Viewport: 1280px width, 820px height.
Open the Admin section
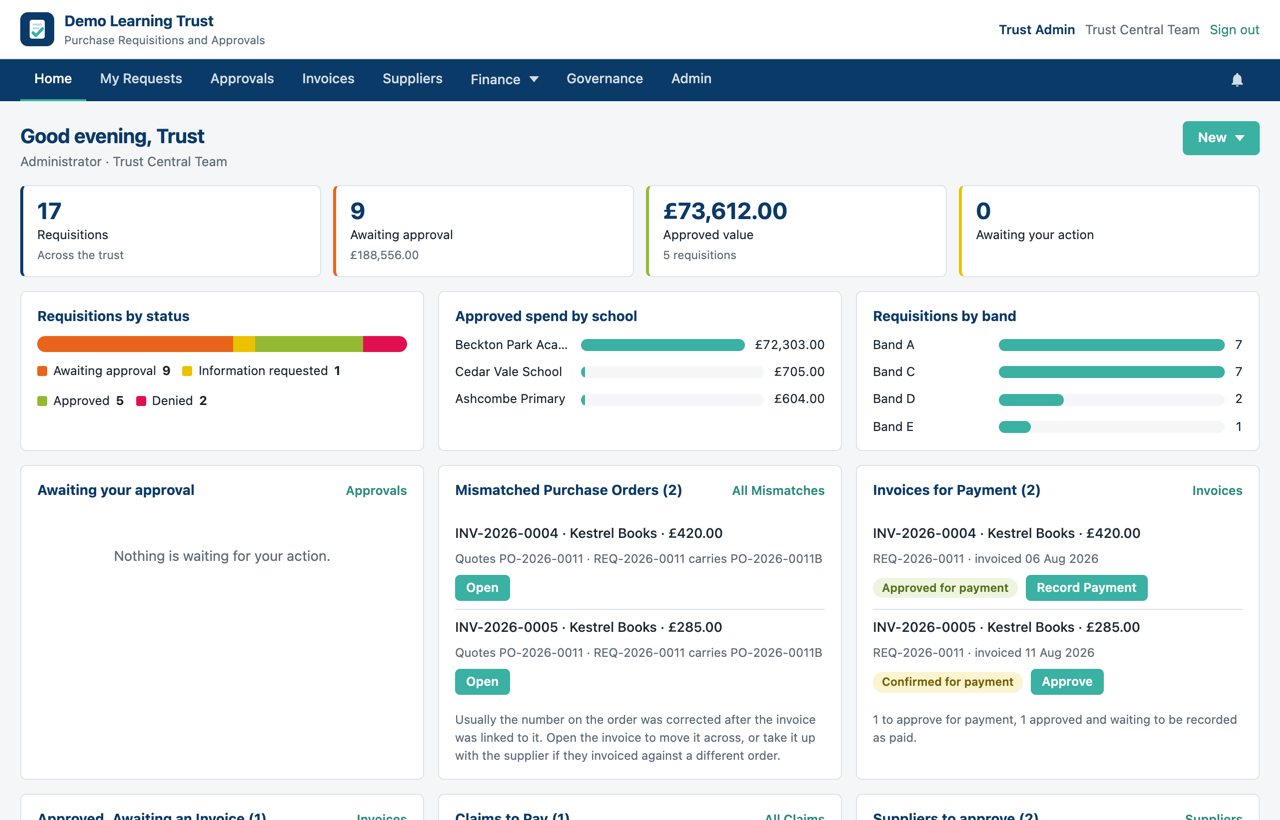[691, 79]
